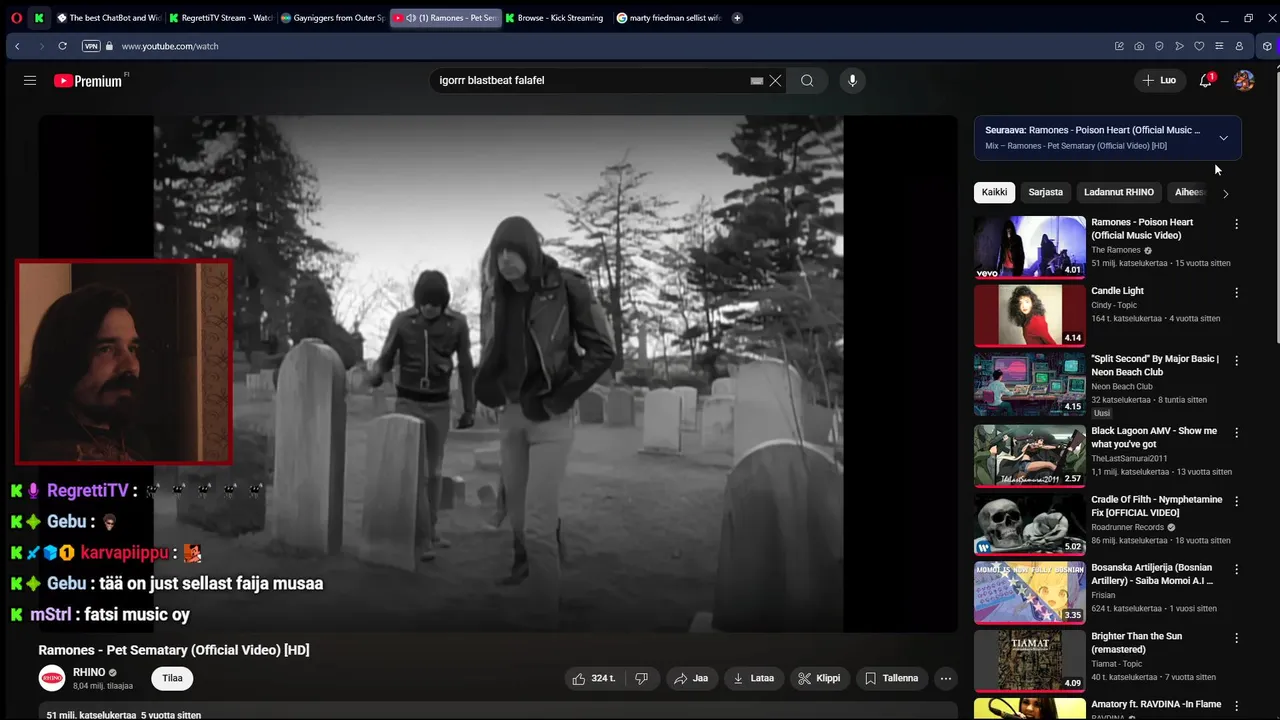Open the Neon Beach Club channel name
The width and height of the screenshot is (1280, 720).
pyautogui.click(x=1122, y=386)
